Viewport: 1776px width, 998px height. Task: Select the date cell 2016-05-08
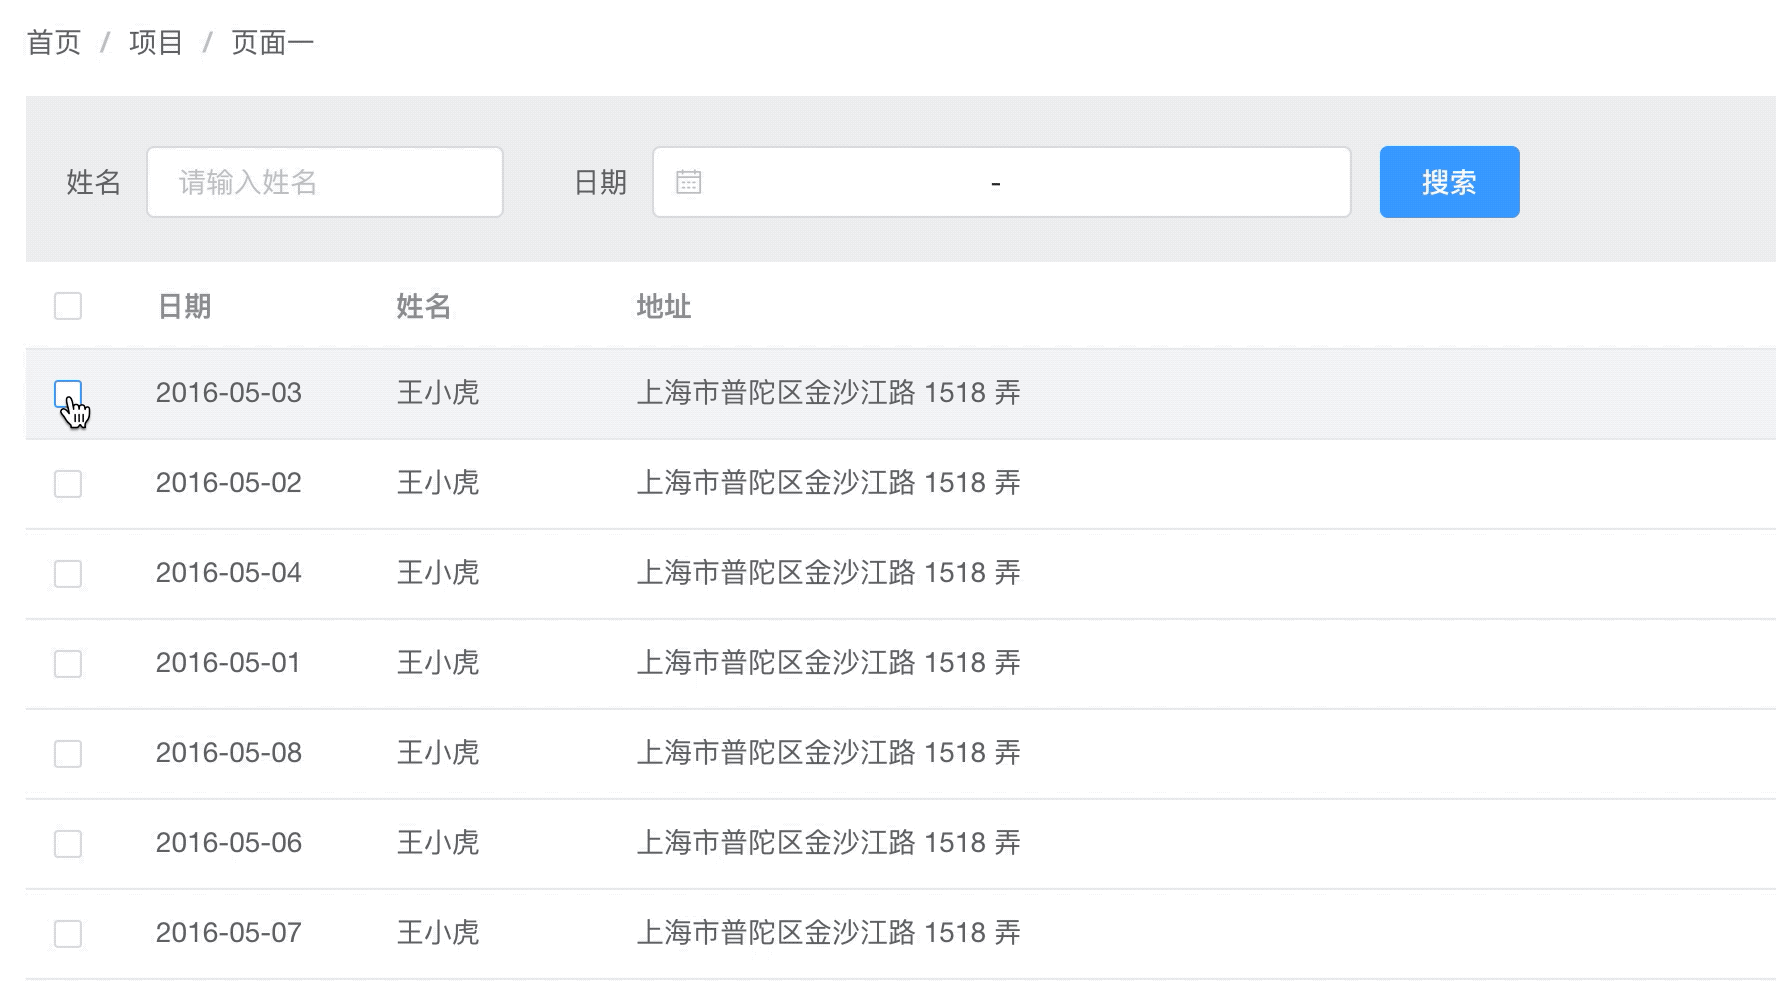(229, 753)
